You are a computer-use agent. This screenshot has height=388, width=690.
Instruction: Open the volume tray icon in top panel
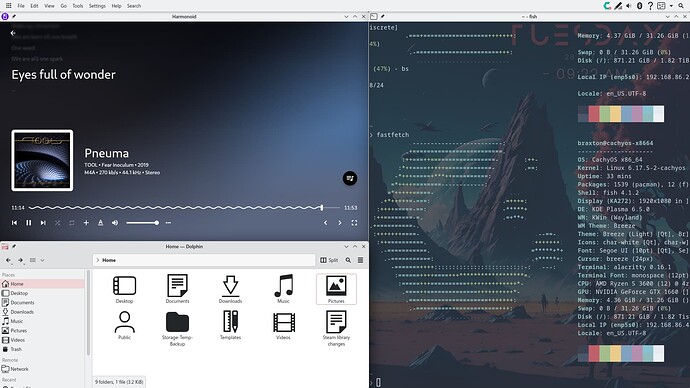pyautogui.click(x=629, y=6)
